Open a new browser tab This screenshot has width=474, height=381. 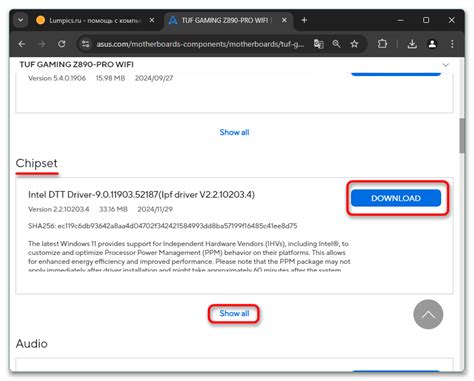(304, 20)
